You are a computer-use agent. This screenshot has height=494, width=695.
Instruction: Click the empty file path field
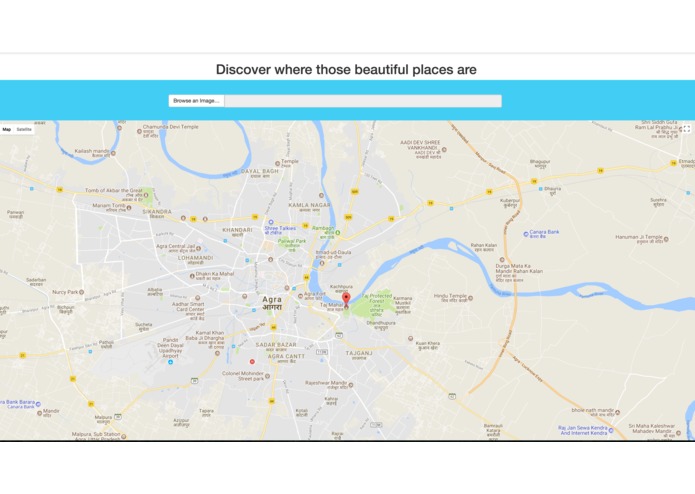[x=363, y=101]
